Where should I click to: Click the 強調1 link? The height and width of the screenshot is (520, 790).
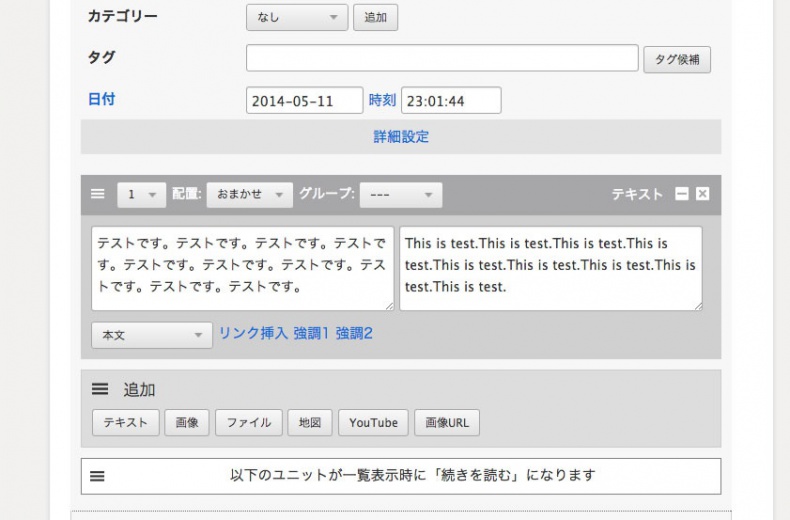tap(311, 333)
